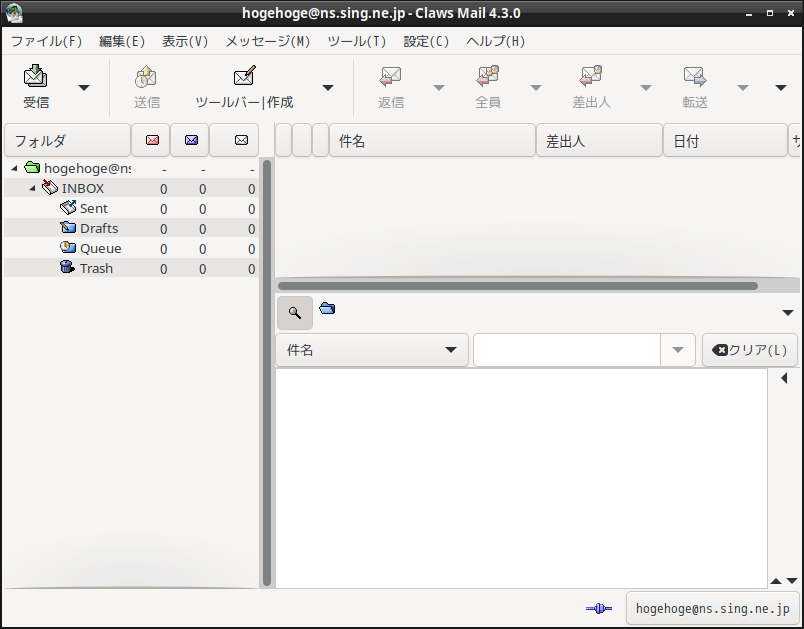Viewport: 804px width, 629px height.
Task: Open the Compose (作成) dropdown arrow
Action: click(x=328, y=88)
